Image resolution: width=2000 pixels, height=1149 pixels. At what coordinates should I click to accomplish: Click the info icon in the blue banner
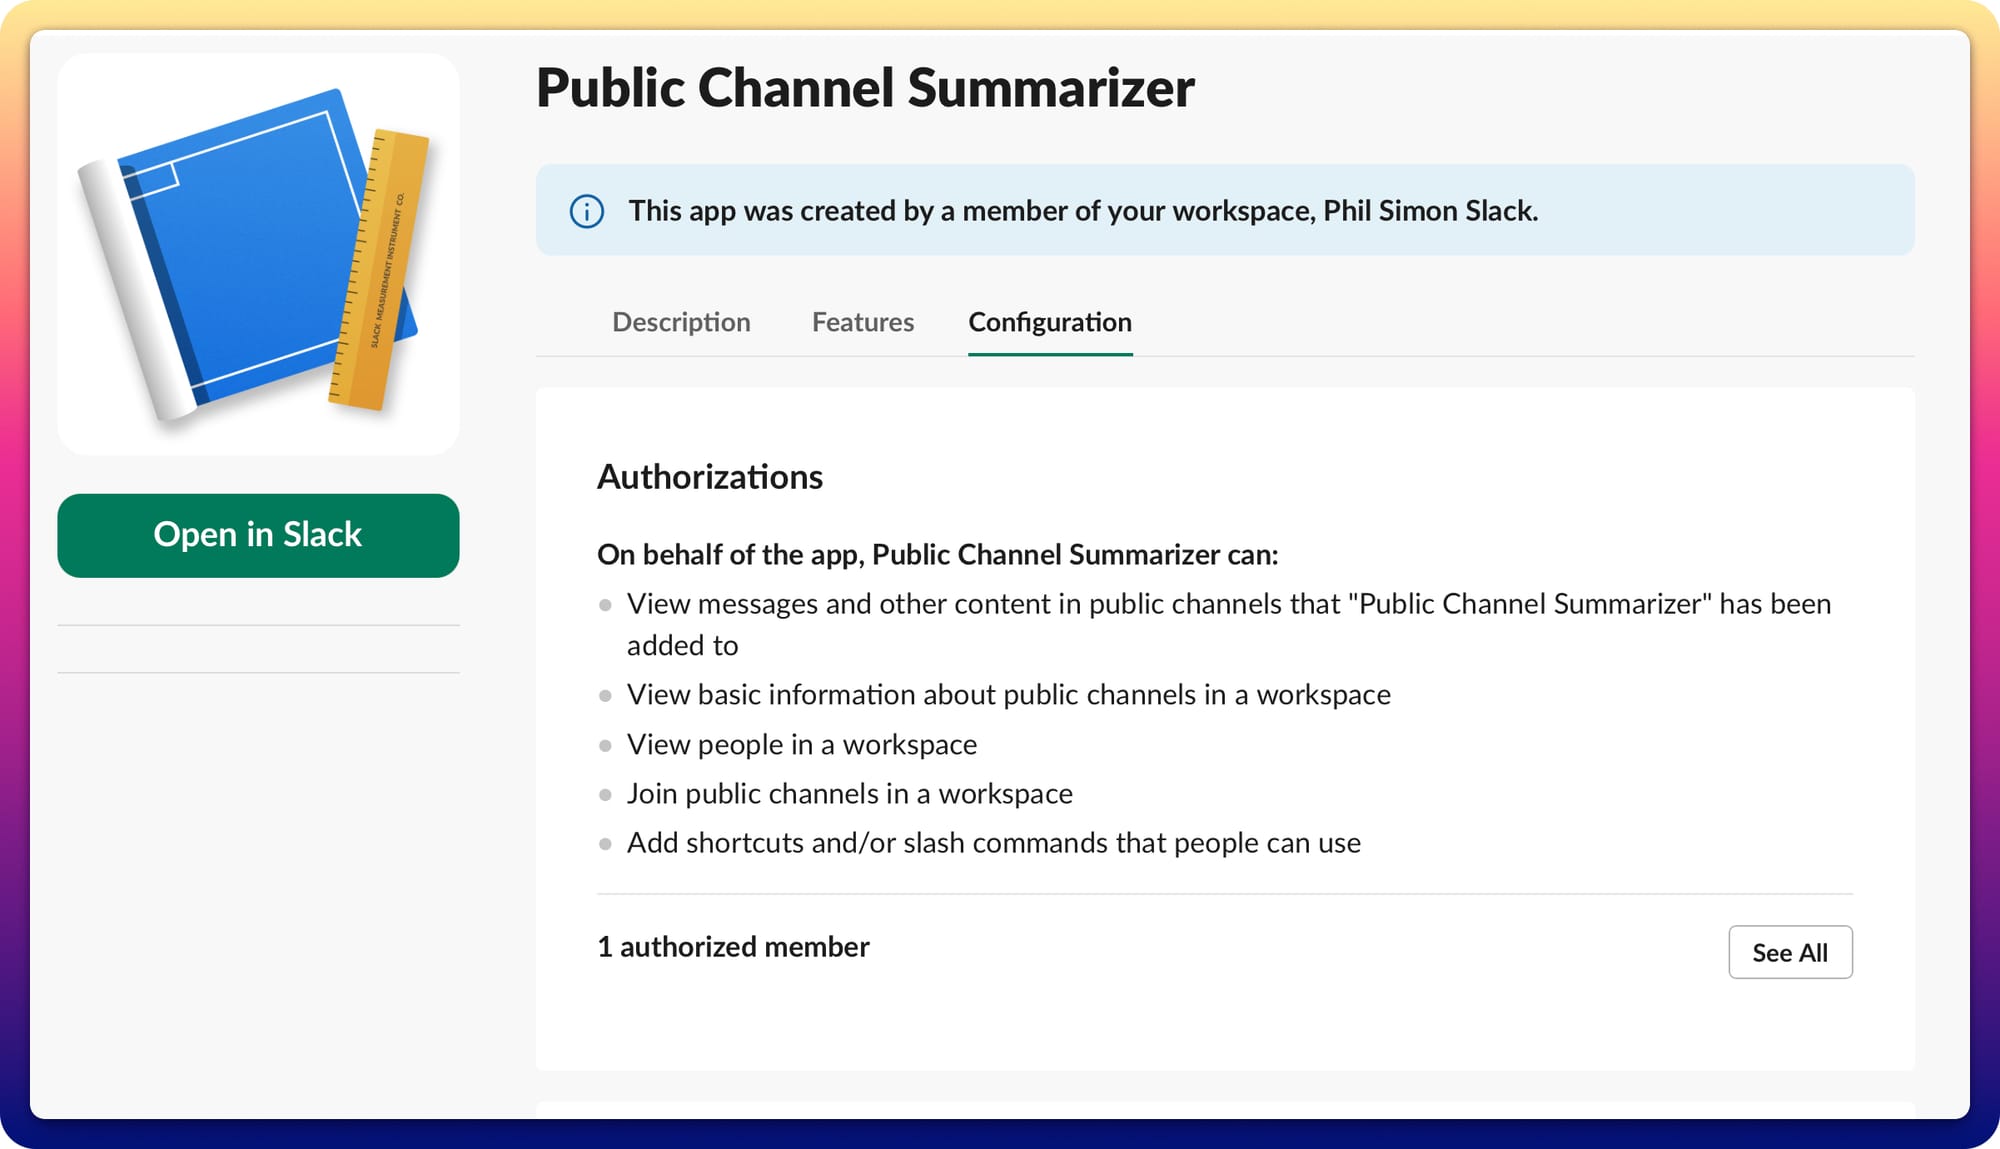point(587,211)
